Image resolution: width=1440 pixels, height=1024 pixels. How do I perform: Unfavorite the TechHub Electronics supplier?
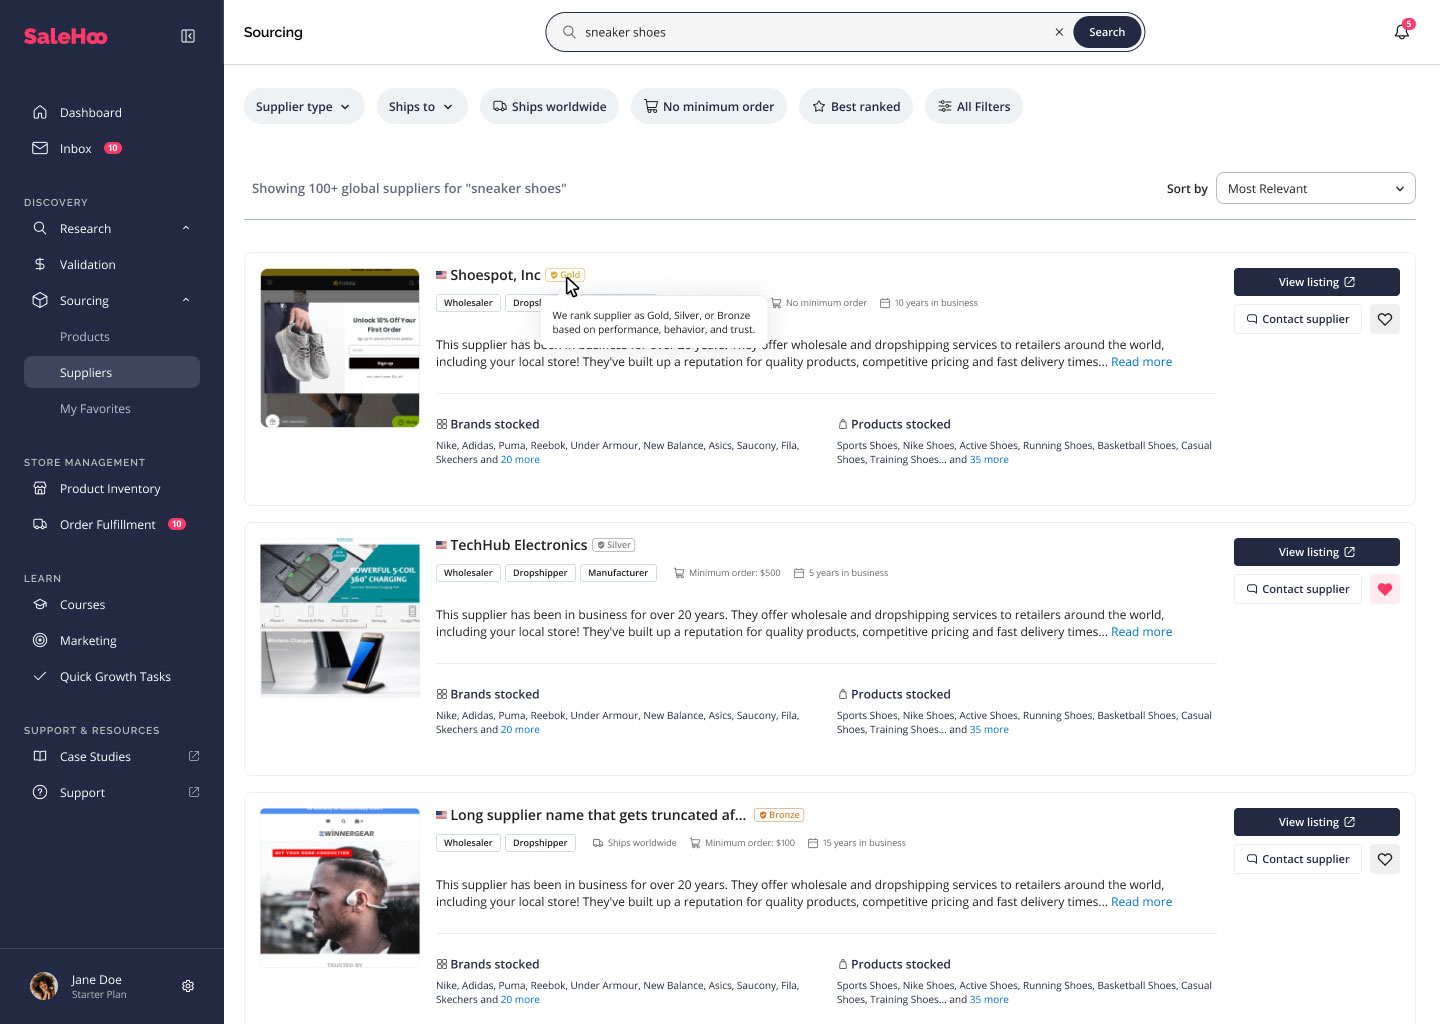tap(1384, 589)
